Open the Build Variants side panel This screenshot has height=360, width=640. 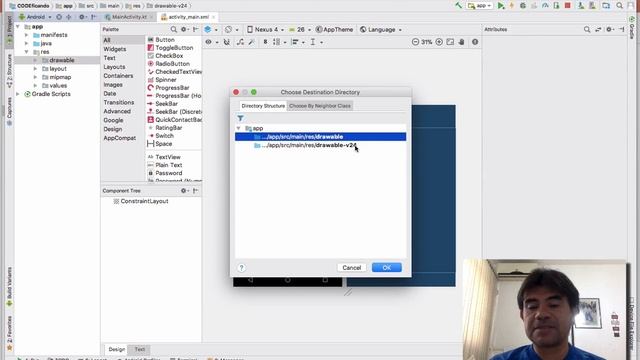[9, 287]
